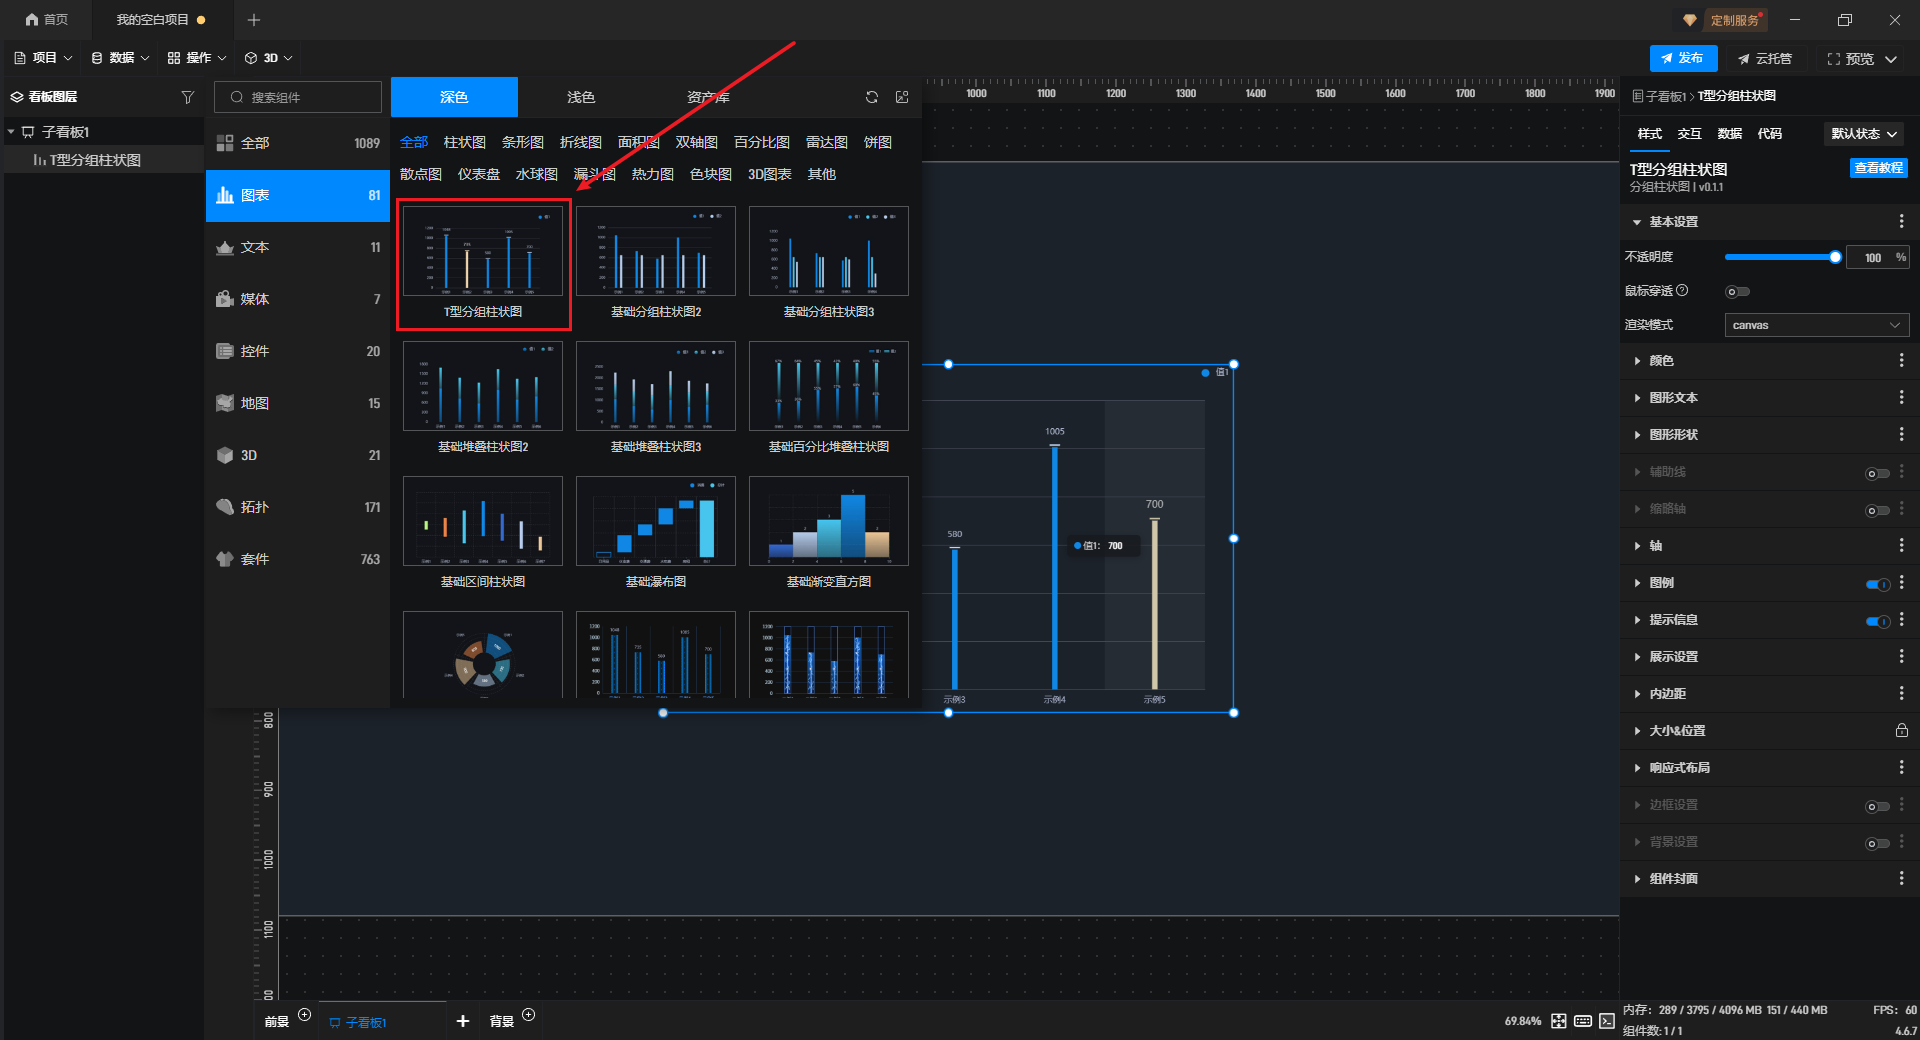Viewport: 1920px width, 1040px height.
Task: Click the filter icon in layer panel
Action: coord(187,97)
